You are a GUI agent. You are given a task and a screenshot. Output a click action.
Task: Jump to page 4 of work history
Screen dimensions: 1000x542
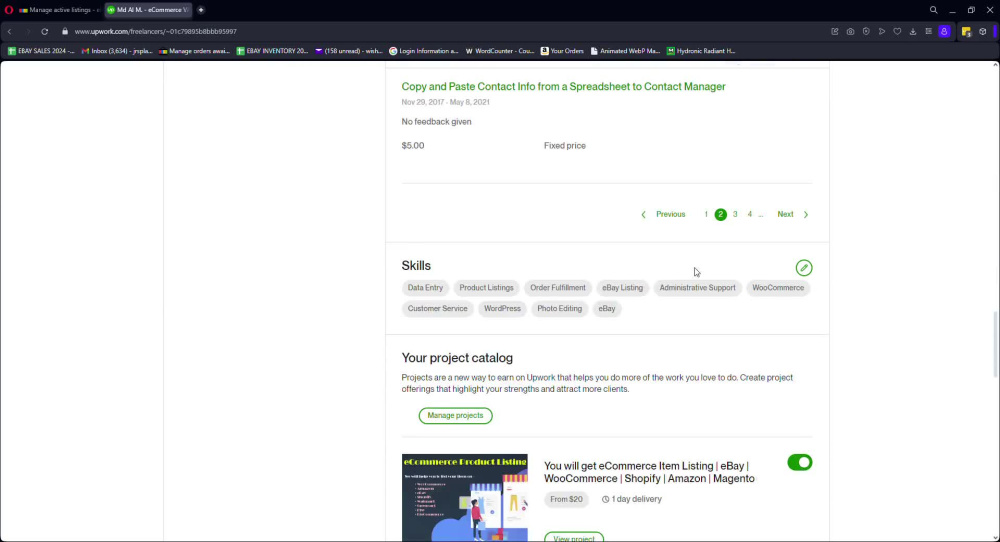coord(749,215)
